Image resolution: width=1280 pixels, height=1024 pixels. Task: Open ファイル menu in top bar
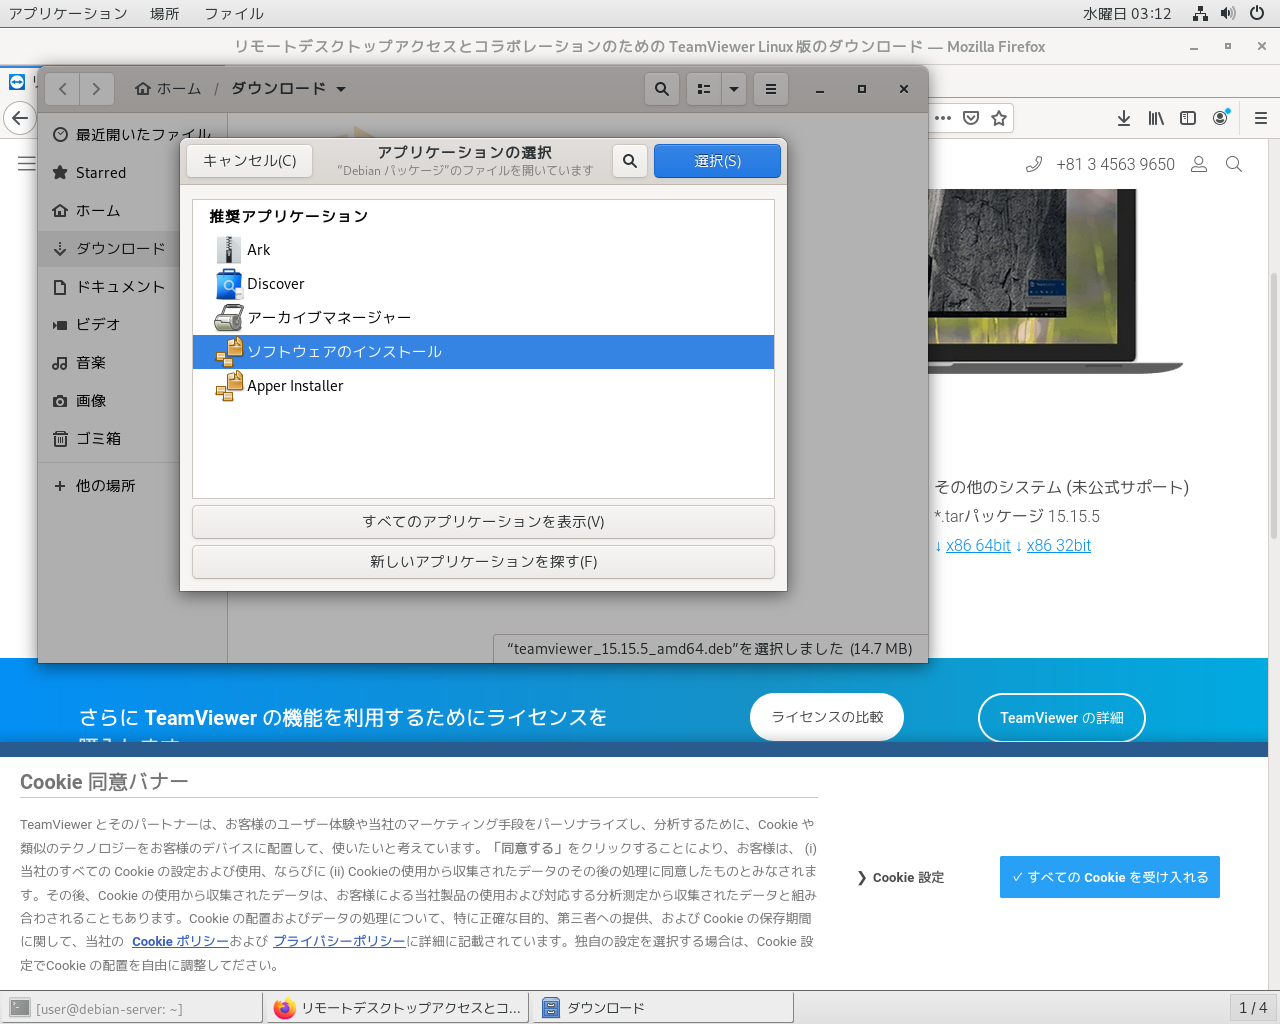point(234,13)
